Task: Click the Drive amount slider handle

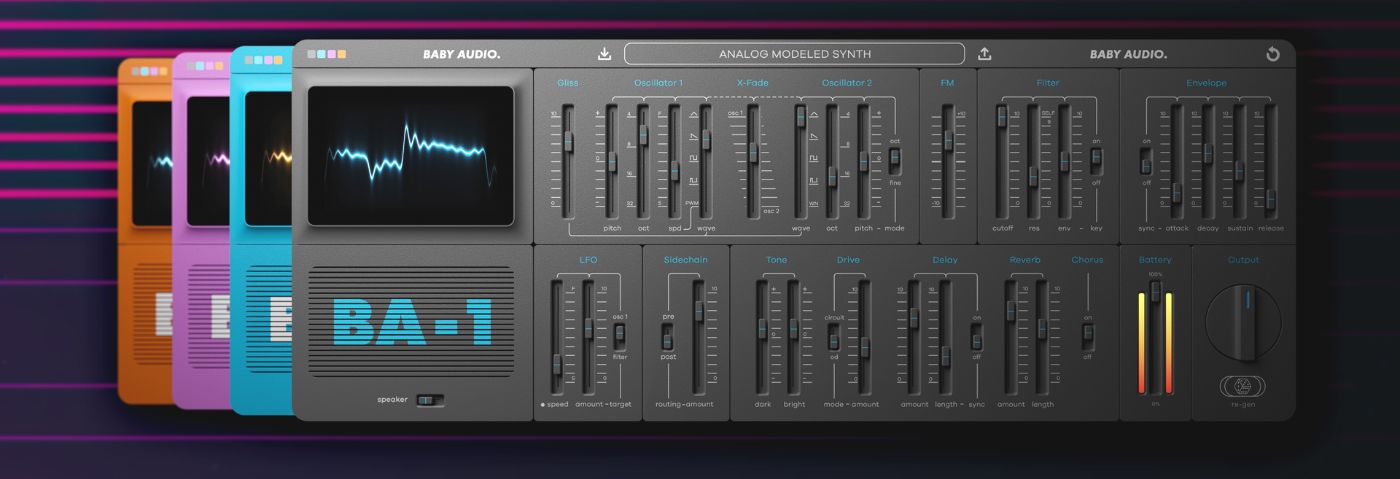Action: point(865,347)
